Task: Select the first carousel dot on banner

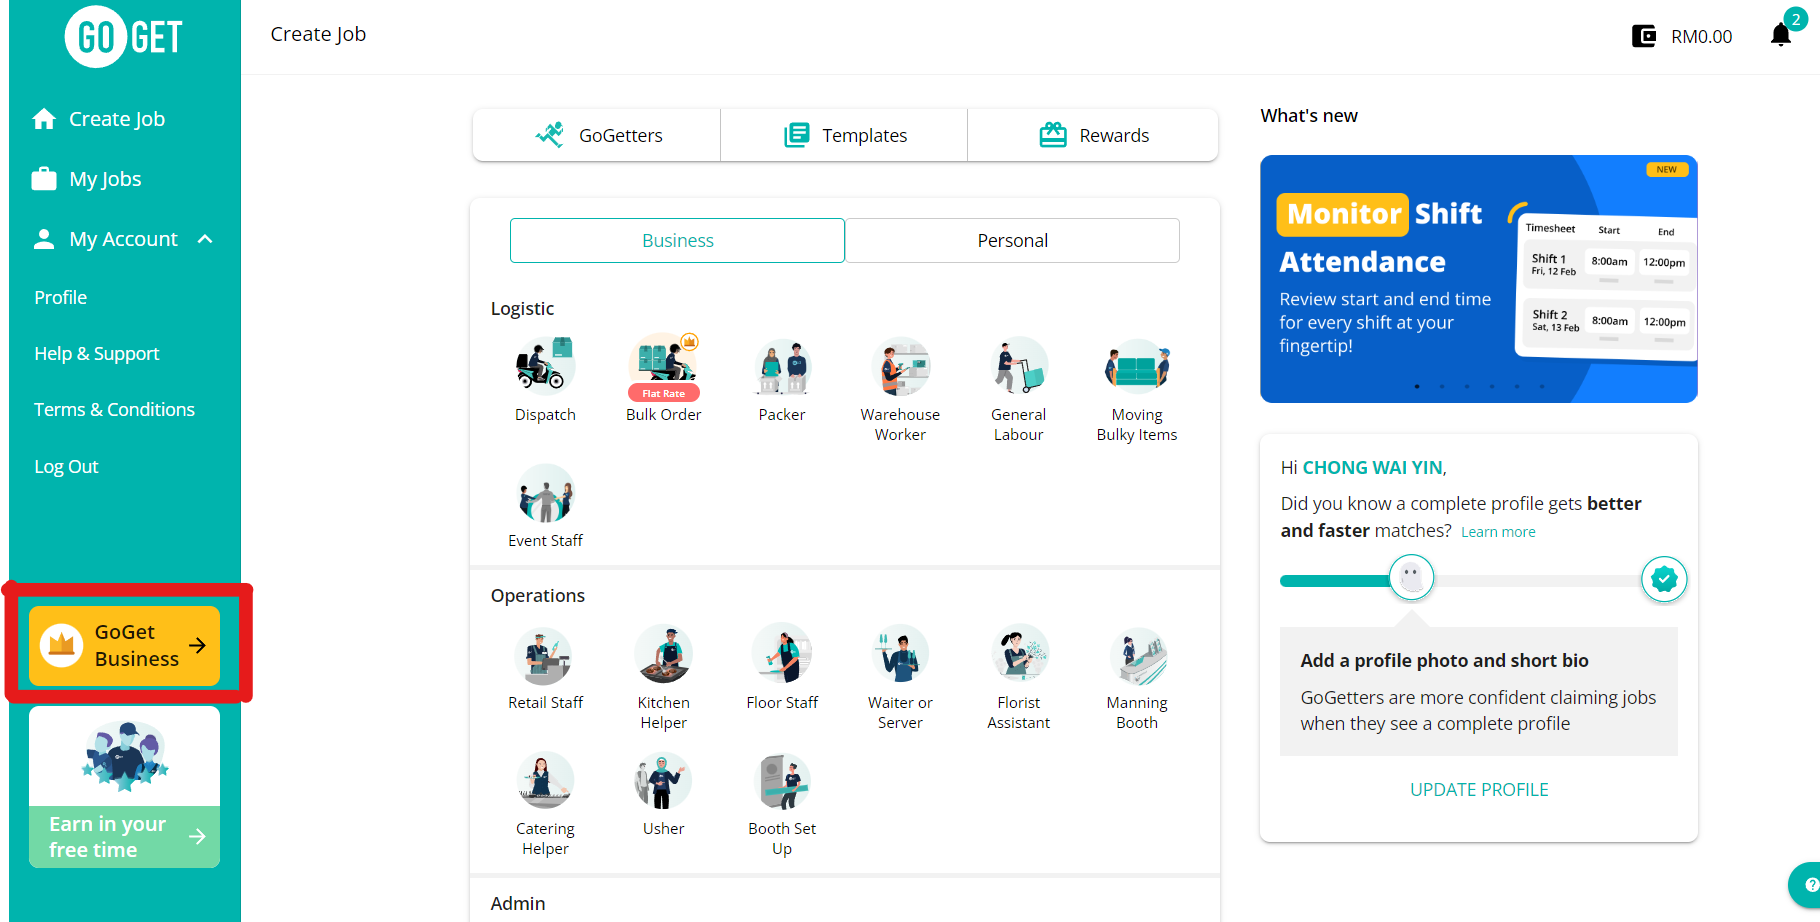Action: coord(1417,386)
